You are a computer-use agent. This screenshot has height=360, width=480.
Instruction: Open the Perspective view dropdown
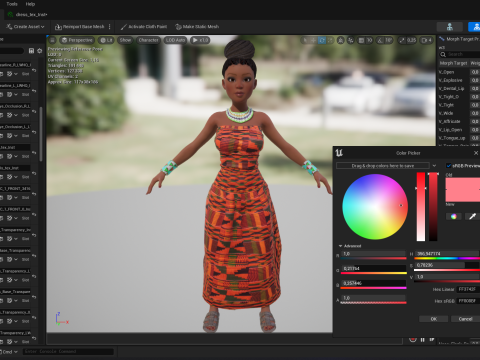(x=77, y=40)
